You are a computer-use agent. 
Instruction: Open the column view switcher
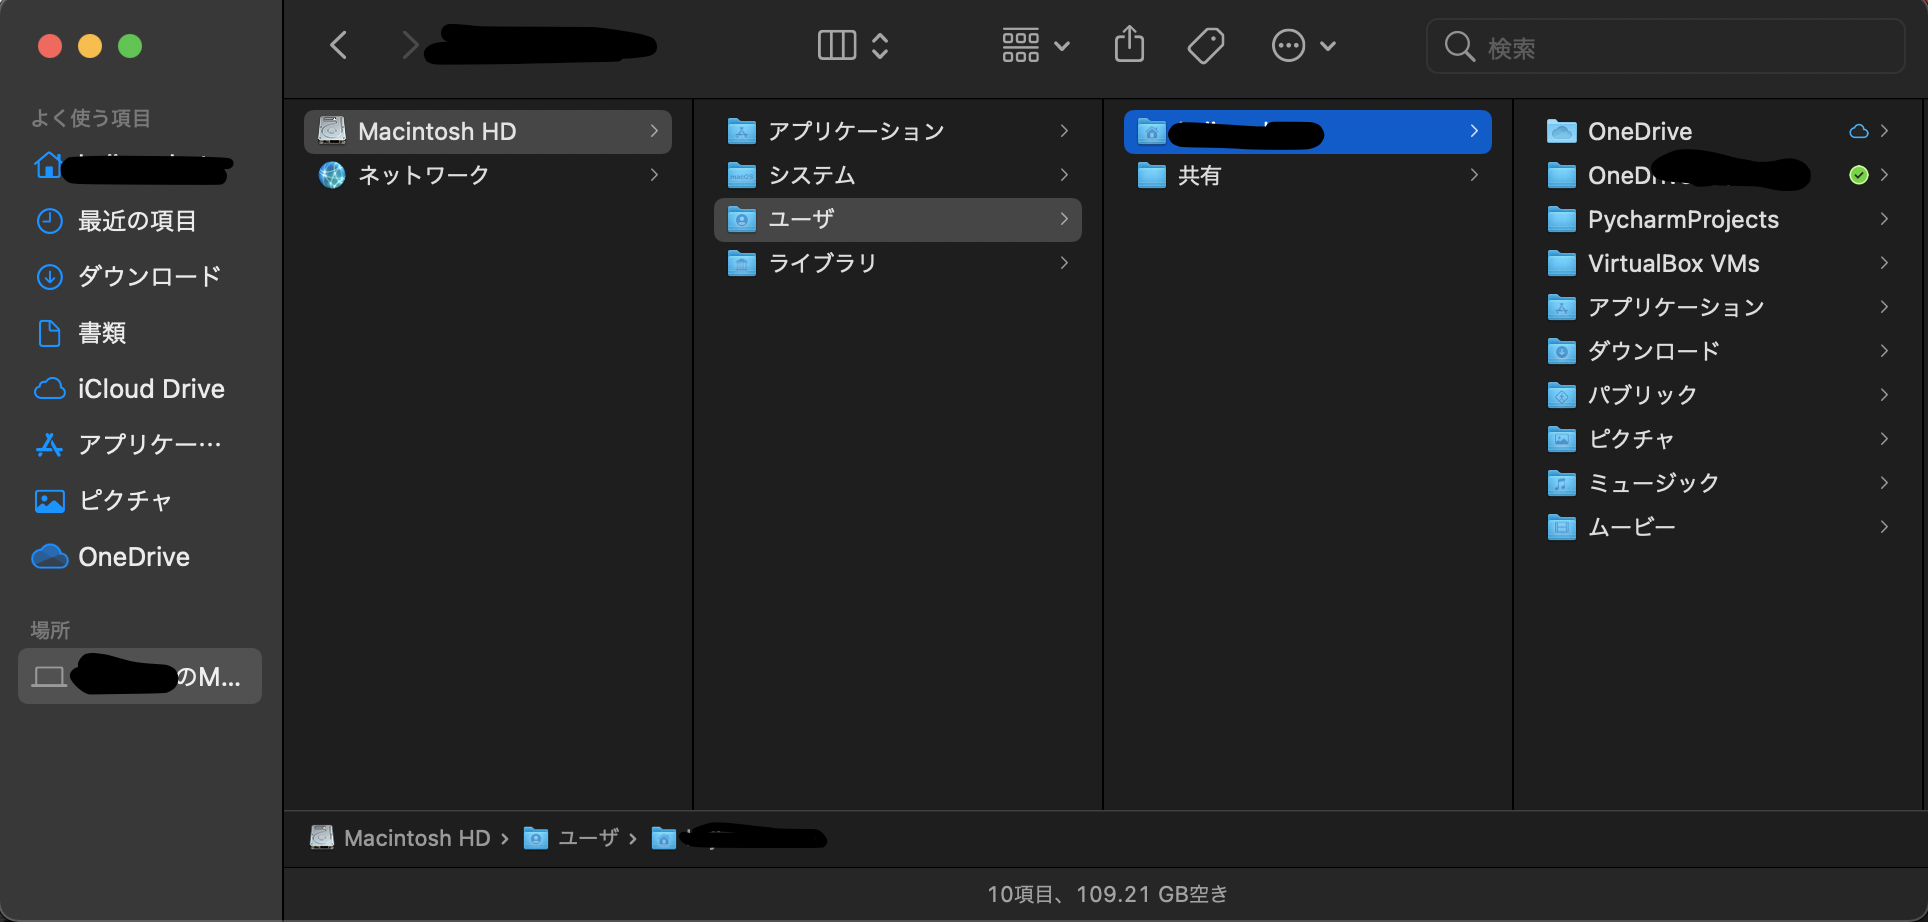853,45
